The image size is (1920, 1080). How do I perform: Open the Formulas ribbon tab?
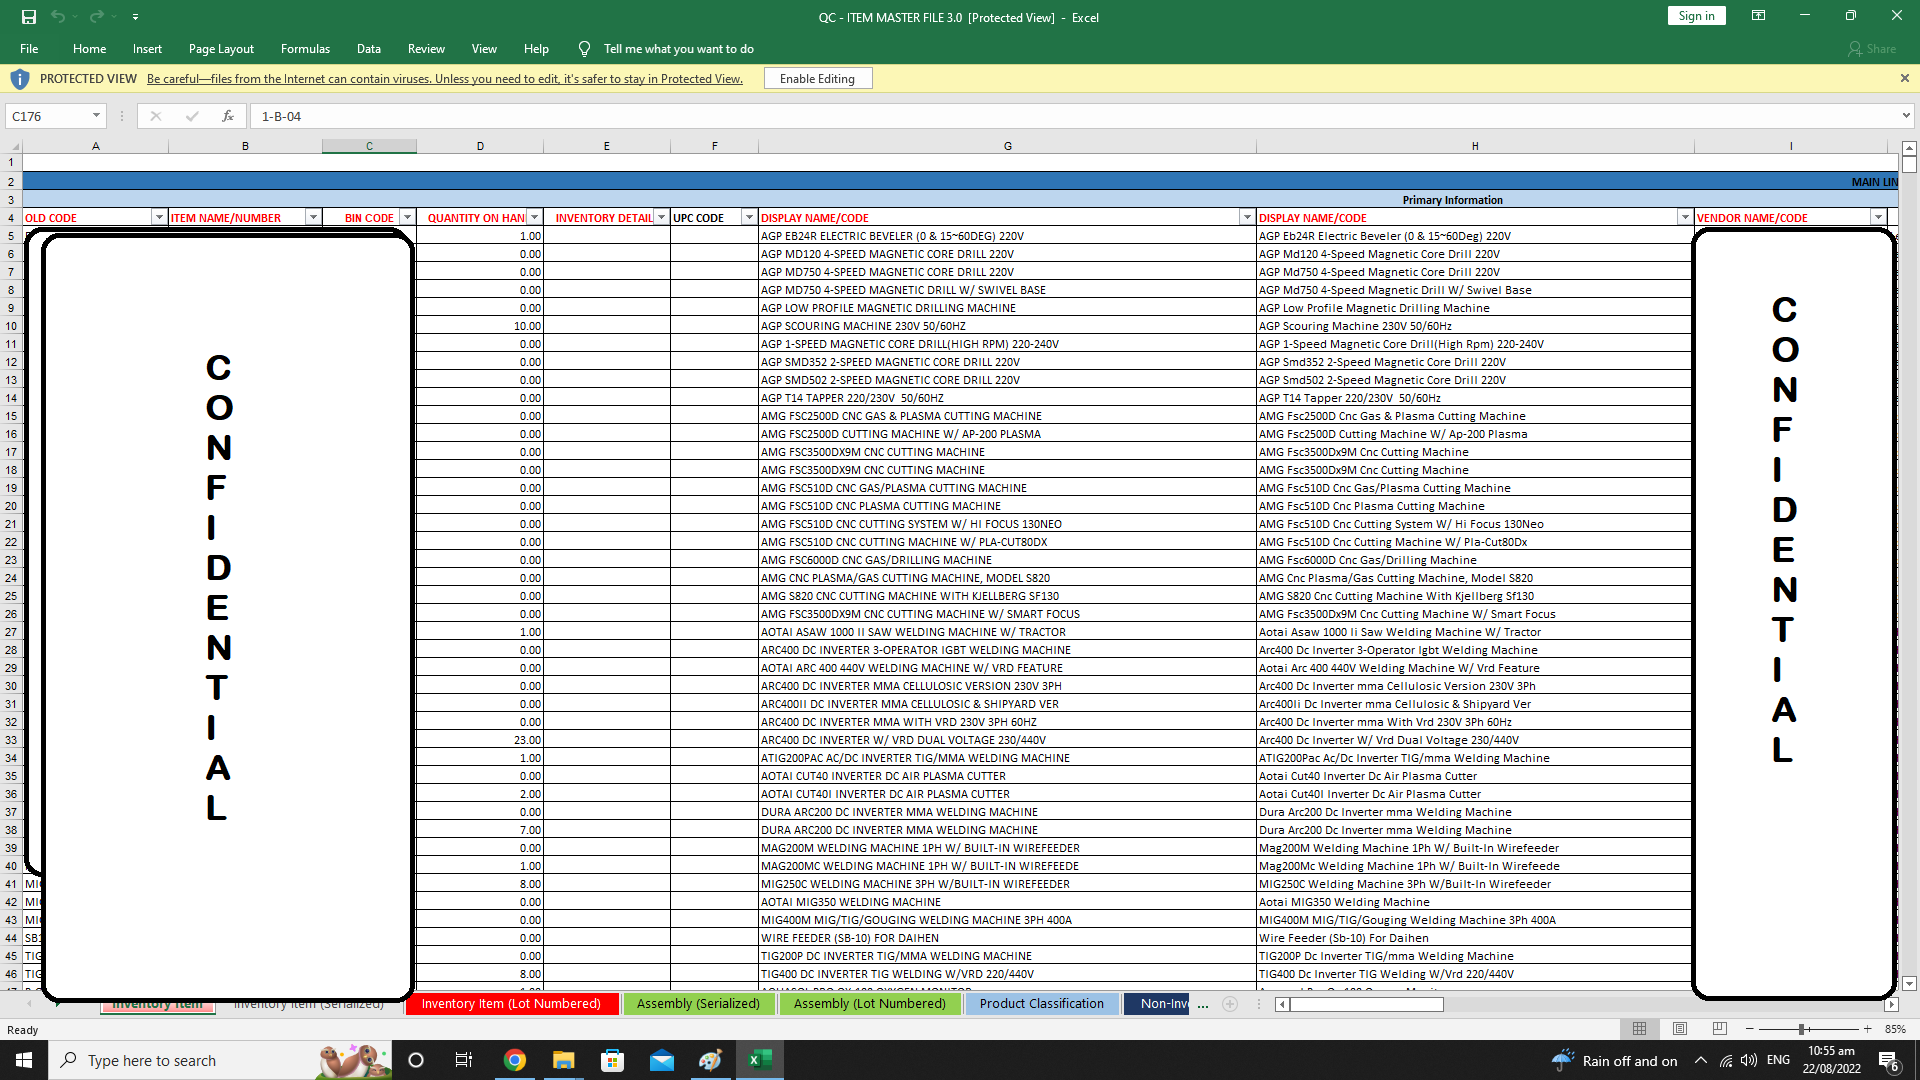(x=305, y=48)
